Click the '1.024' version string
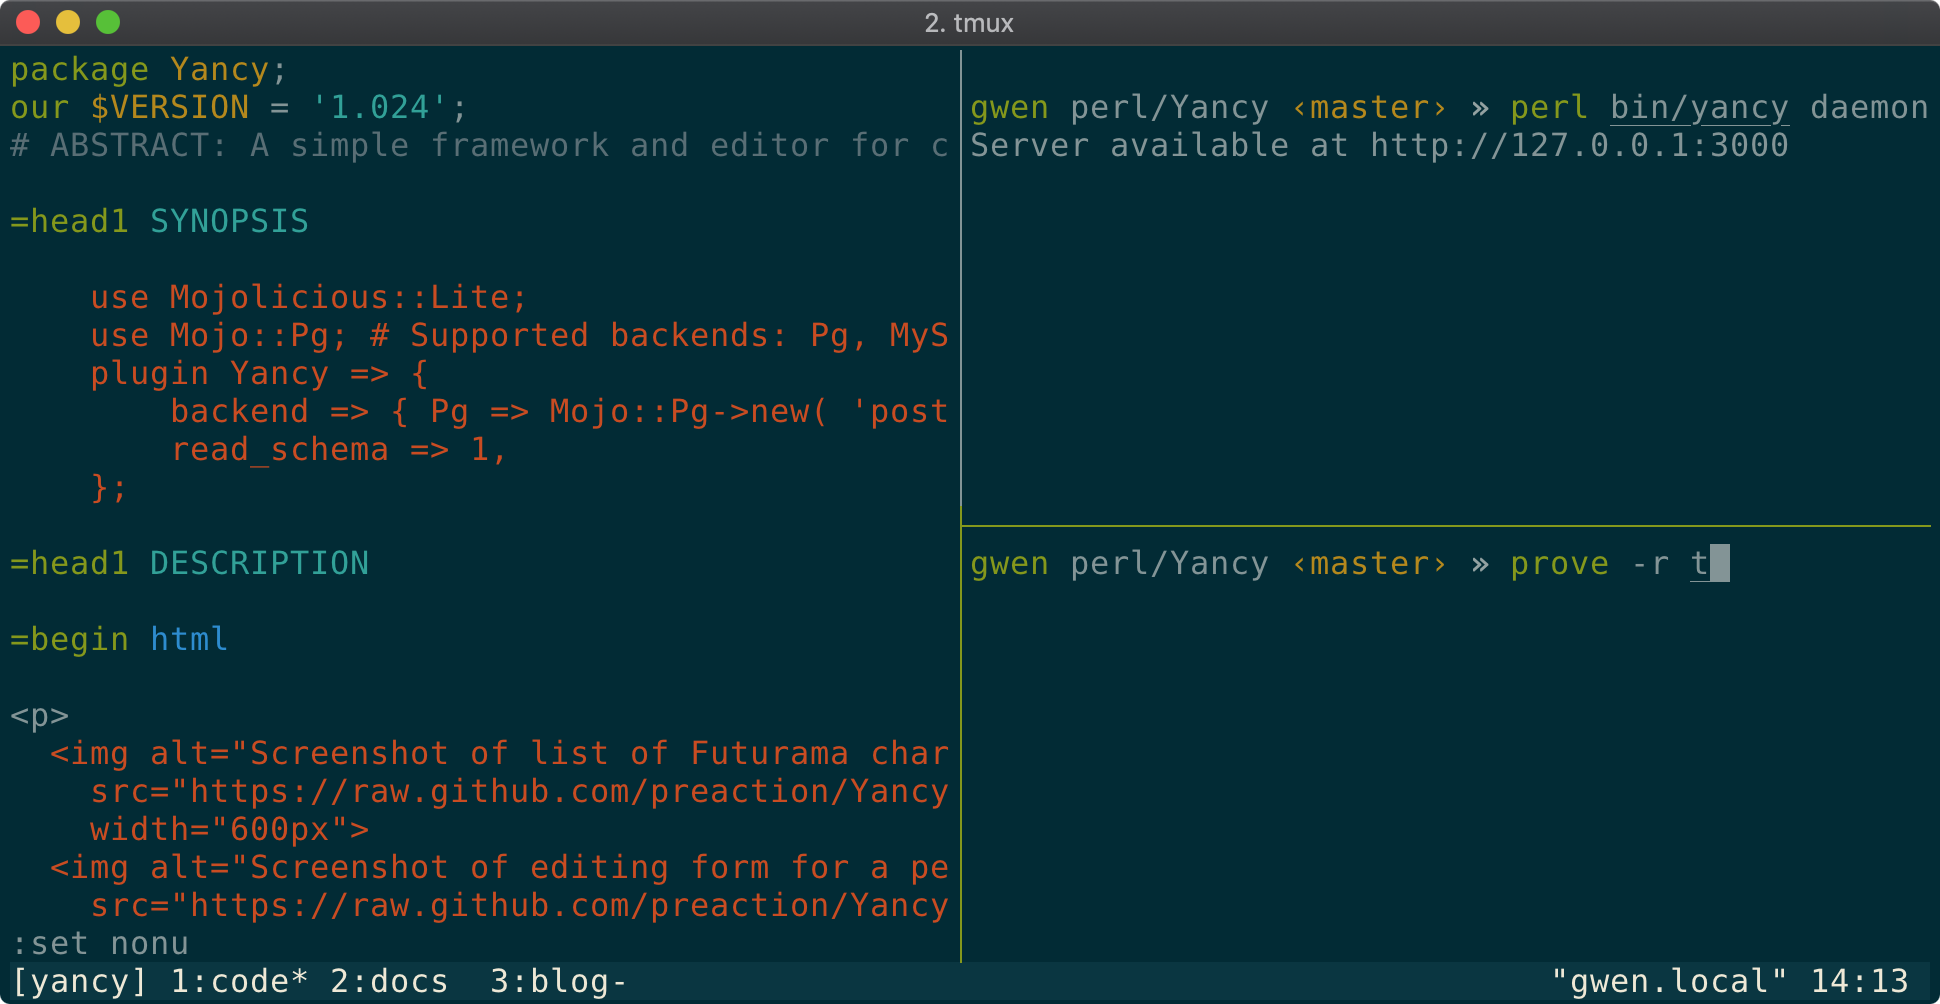Viewport: 1940px width, 1004px height. pyautogui.click(x=379, y=107)
